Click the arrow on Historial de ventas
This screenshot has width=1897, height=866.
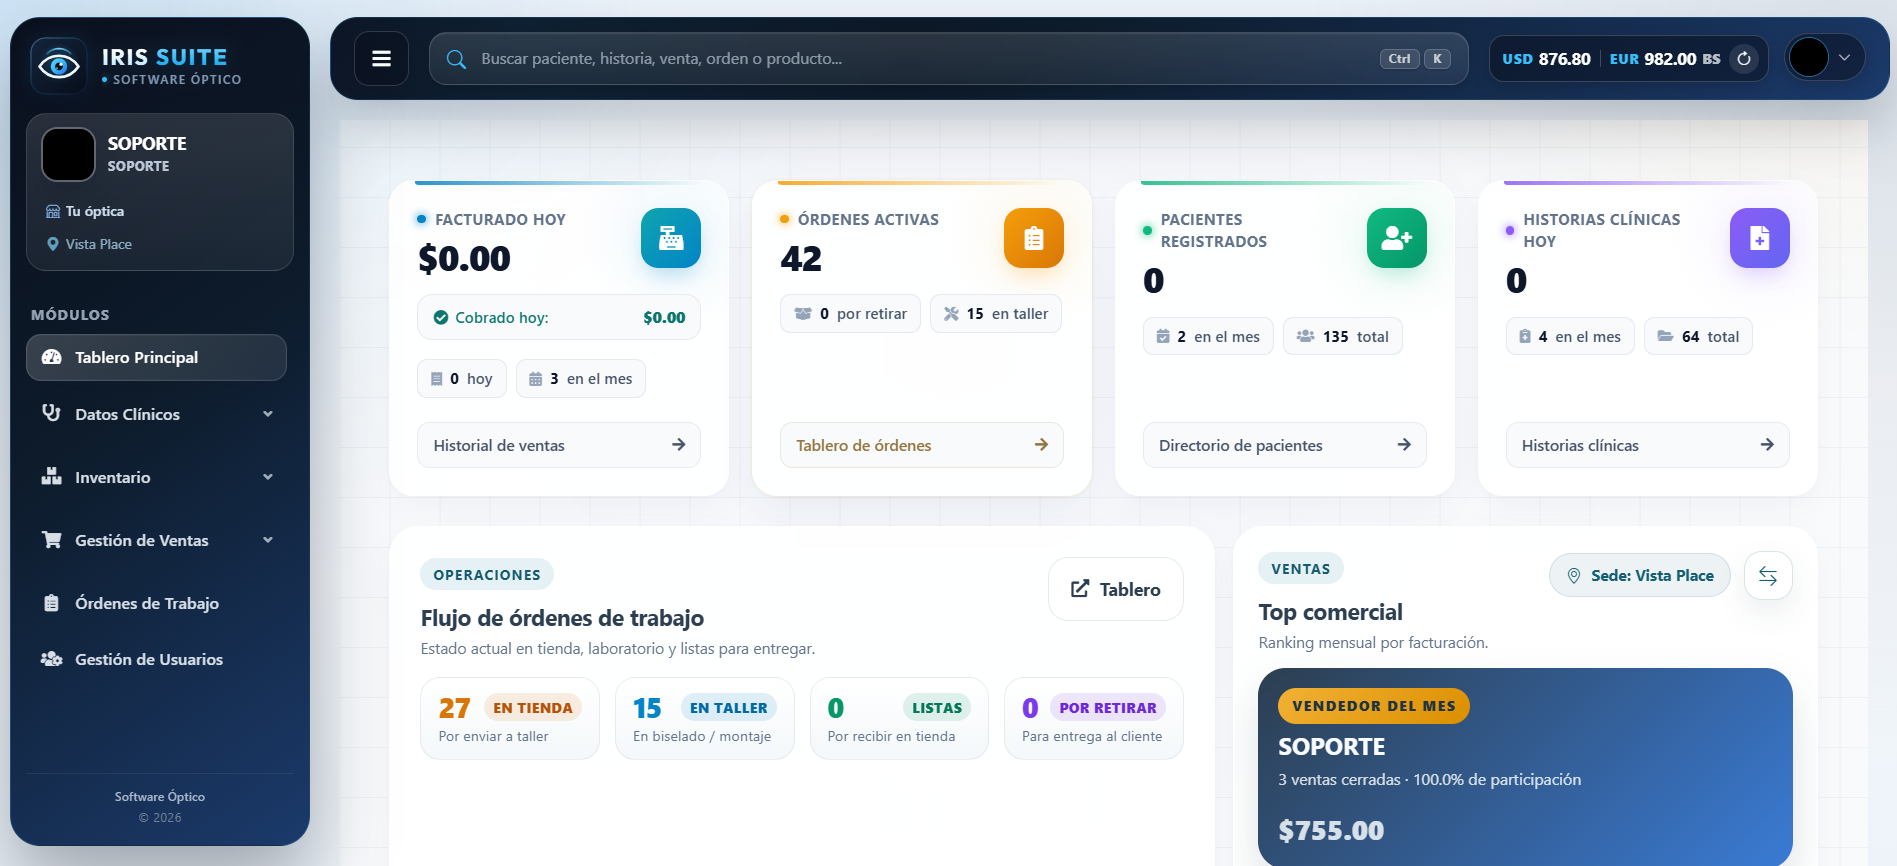(x=678, y=445)
